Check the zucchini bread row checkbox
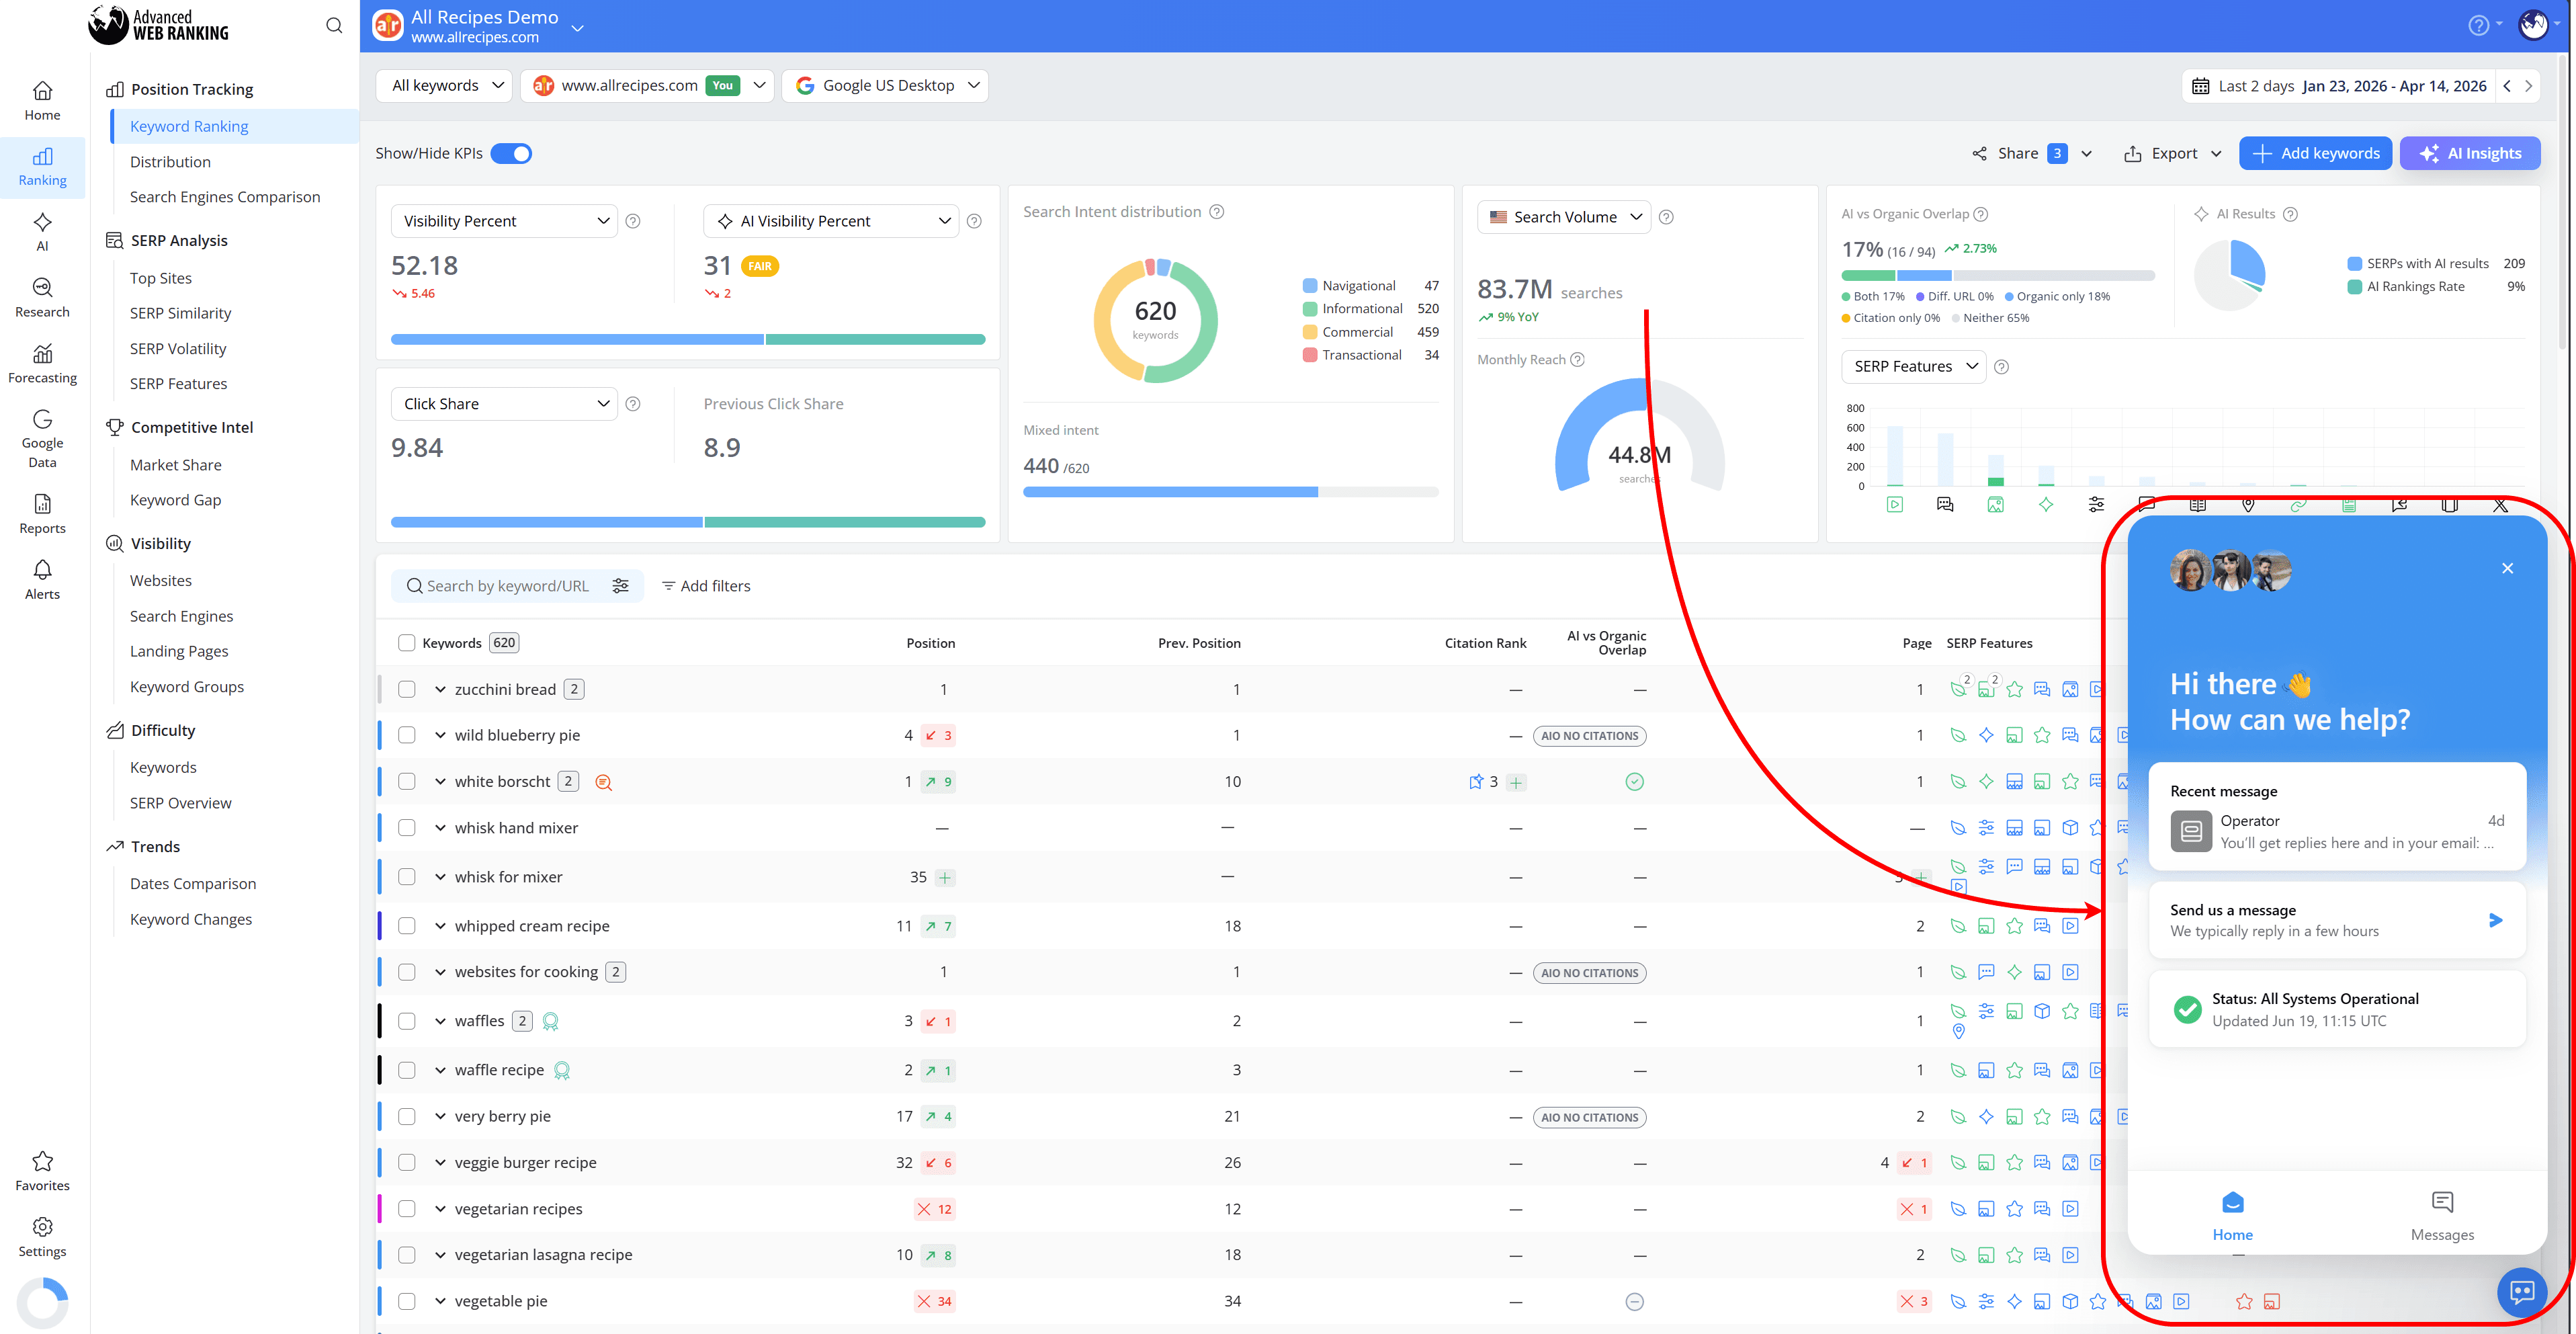The width and height of the screenshot is (2576, 1334). tap(406, 689)
